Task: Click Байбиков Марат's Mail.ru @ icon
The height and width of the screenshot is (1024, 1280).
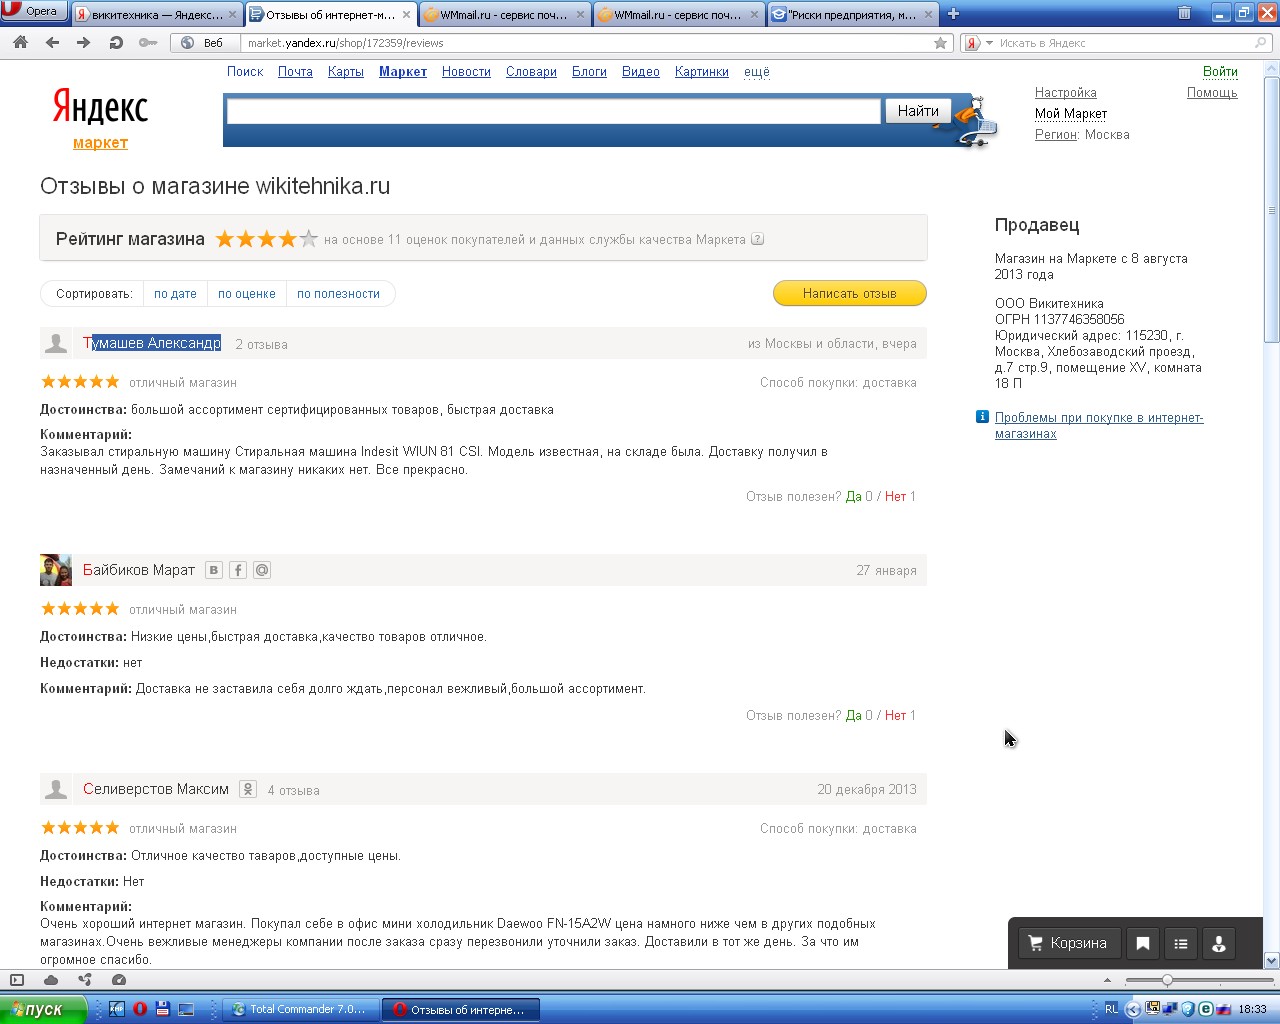Action: pyautogui.click(x=262, y=570)
